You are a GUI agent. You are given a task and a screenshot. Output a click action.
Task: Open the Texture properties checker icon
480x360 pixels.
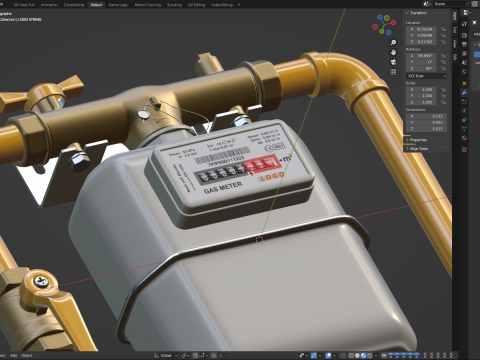click(464, 150)
